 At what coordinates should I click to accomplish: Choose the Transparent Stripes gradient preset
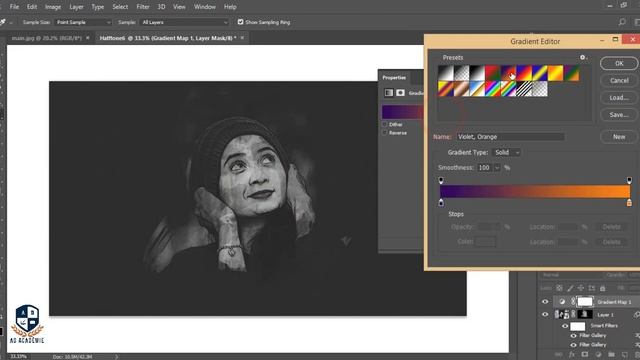pos(524,89)
